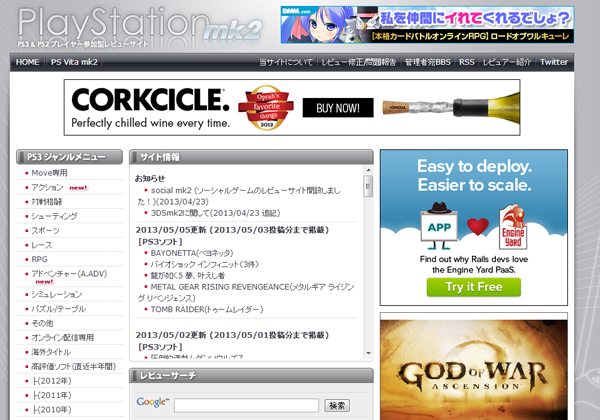
Task: Click the Google logo in レビューサーチ
Action: pyautogui.click(x=152, y=402)
